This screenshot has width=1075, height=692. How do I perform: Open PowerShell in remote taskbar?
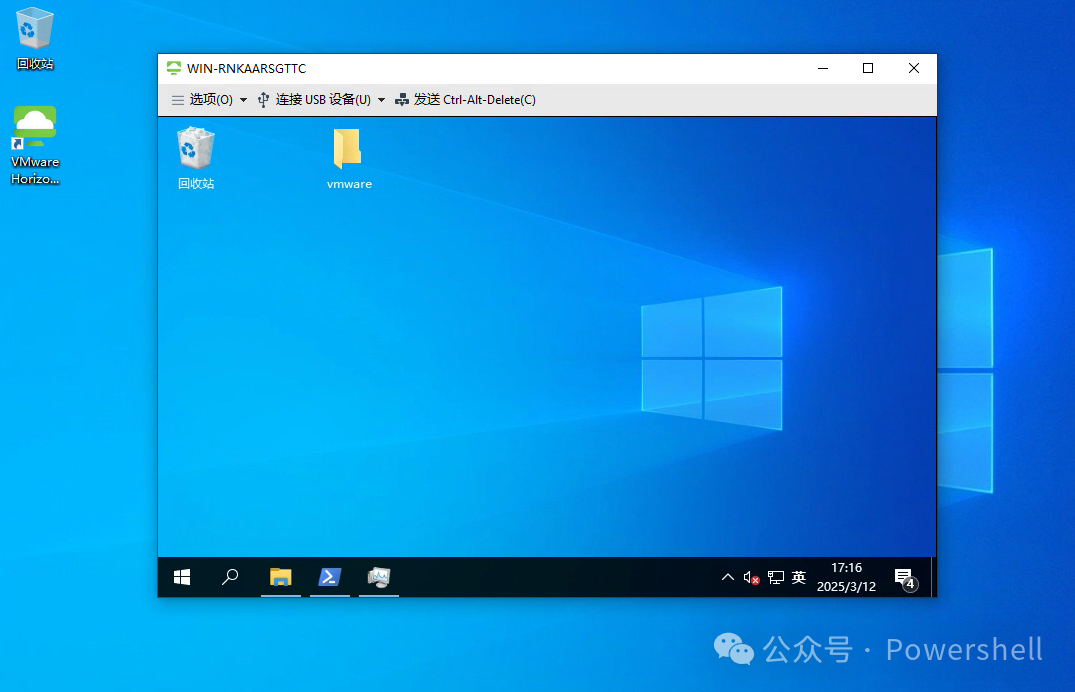(x=330, y=577)
